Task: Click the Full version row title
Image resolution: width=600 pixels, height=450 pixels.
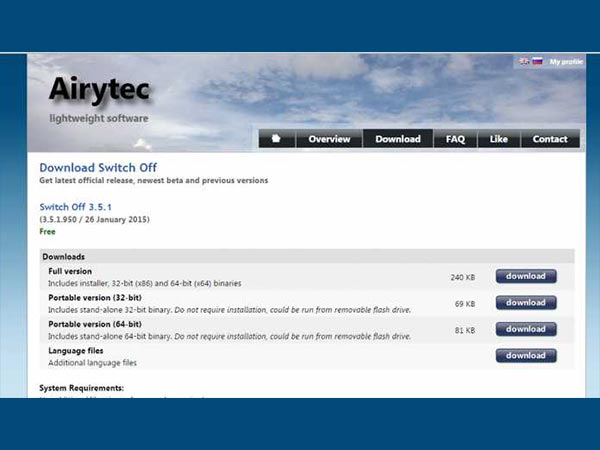Action: 70,272
